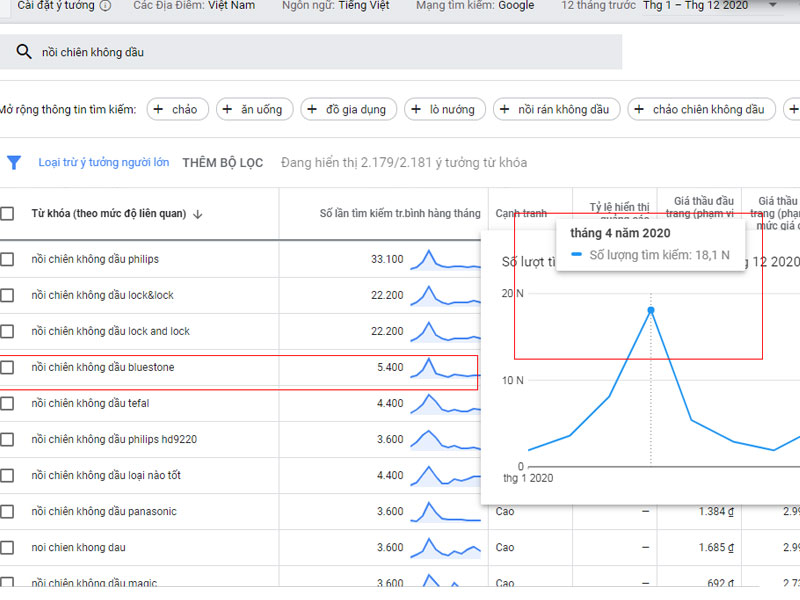Screen dimensions: 800x600
Task: Click trend sparkline for lock&lock keyword
Action: (445, 295)
